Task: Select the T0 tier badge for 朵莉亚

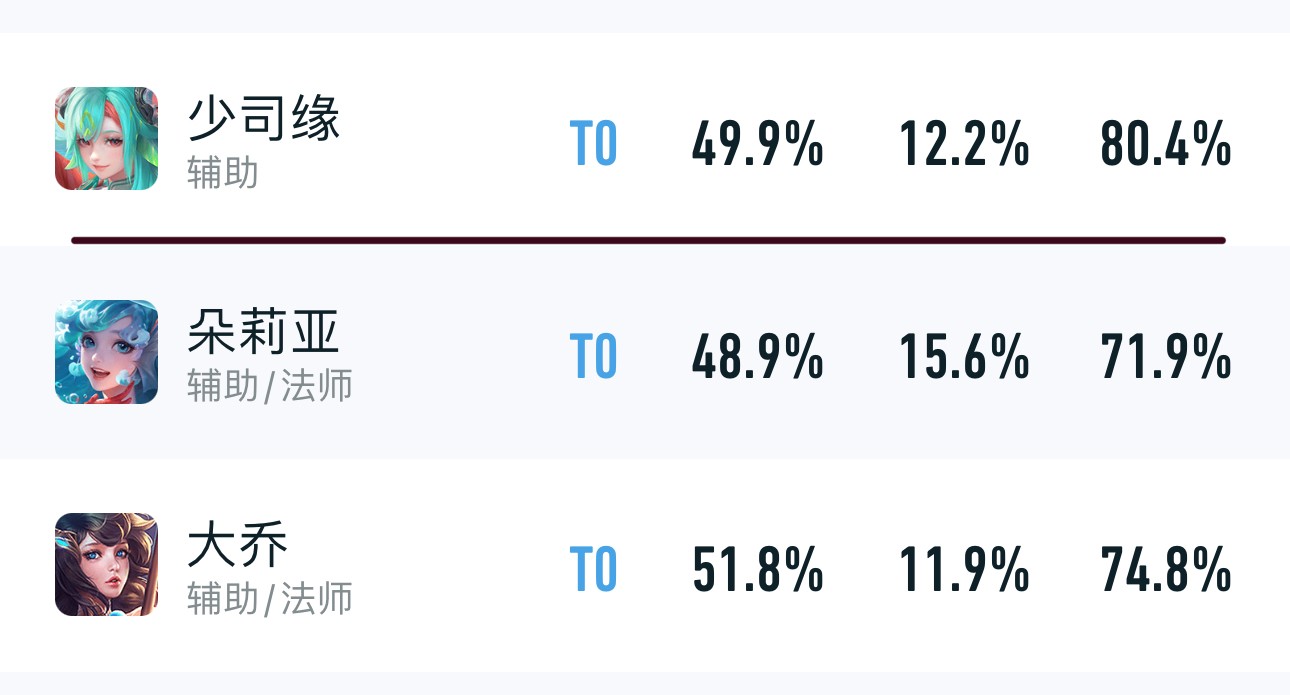Action: pyautogui.click(x=593, y=357)
